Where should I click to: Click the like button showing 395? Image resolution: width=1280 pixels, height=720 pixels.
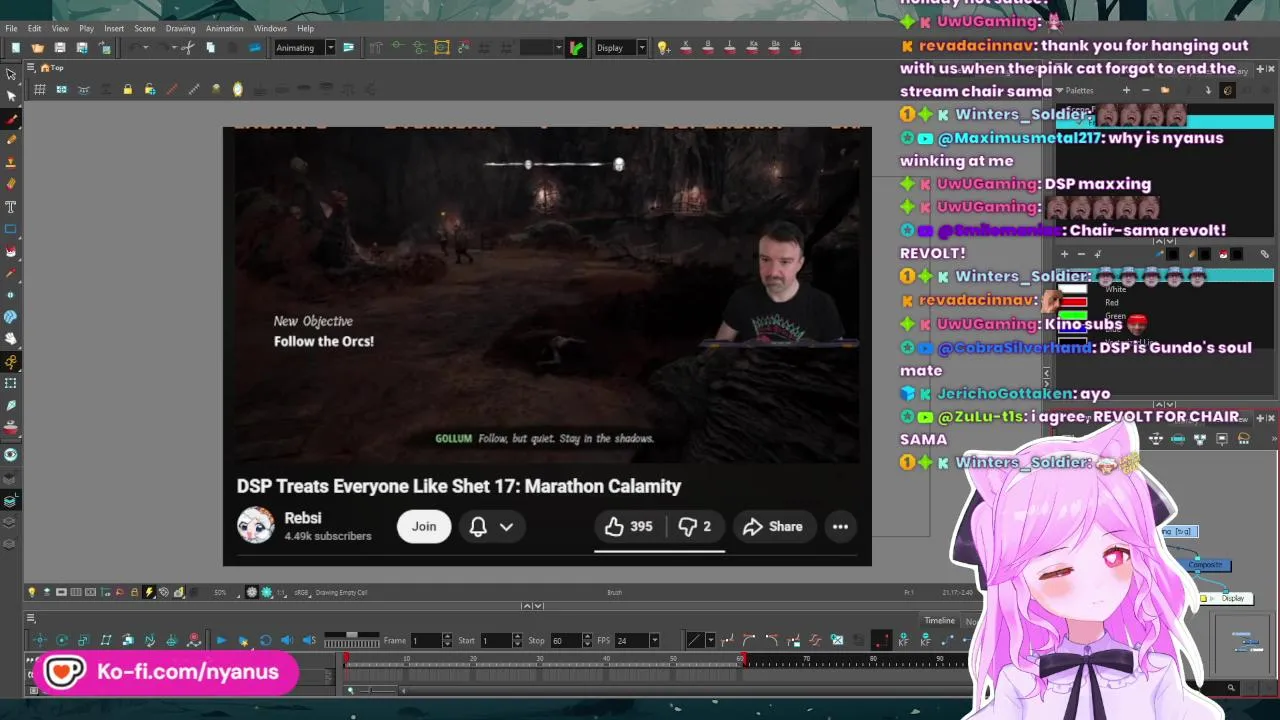(x=628, y=526)
